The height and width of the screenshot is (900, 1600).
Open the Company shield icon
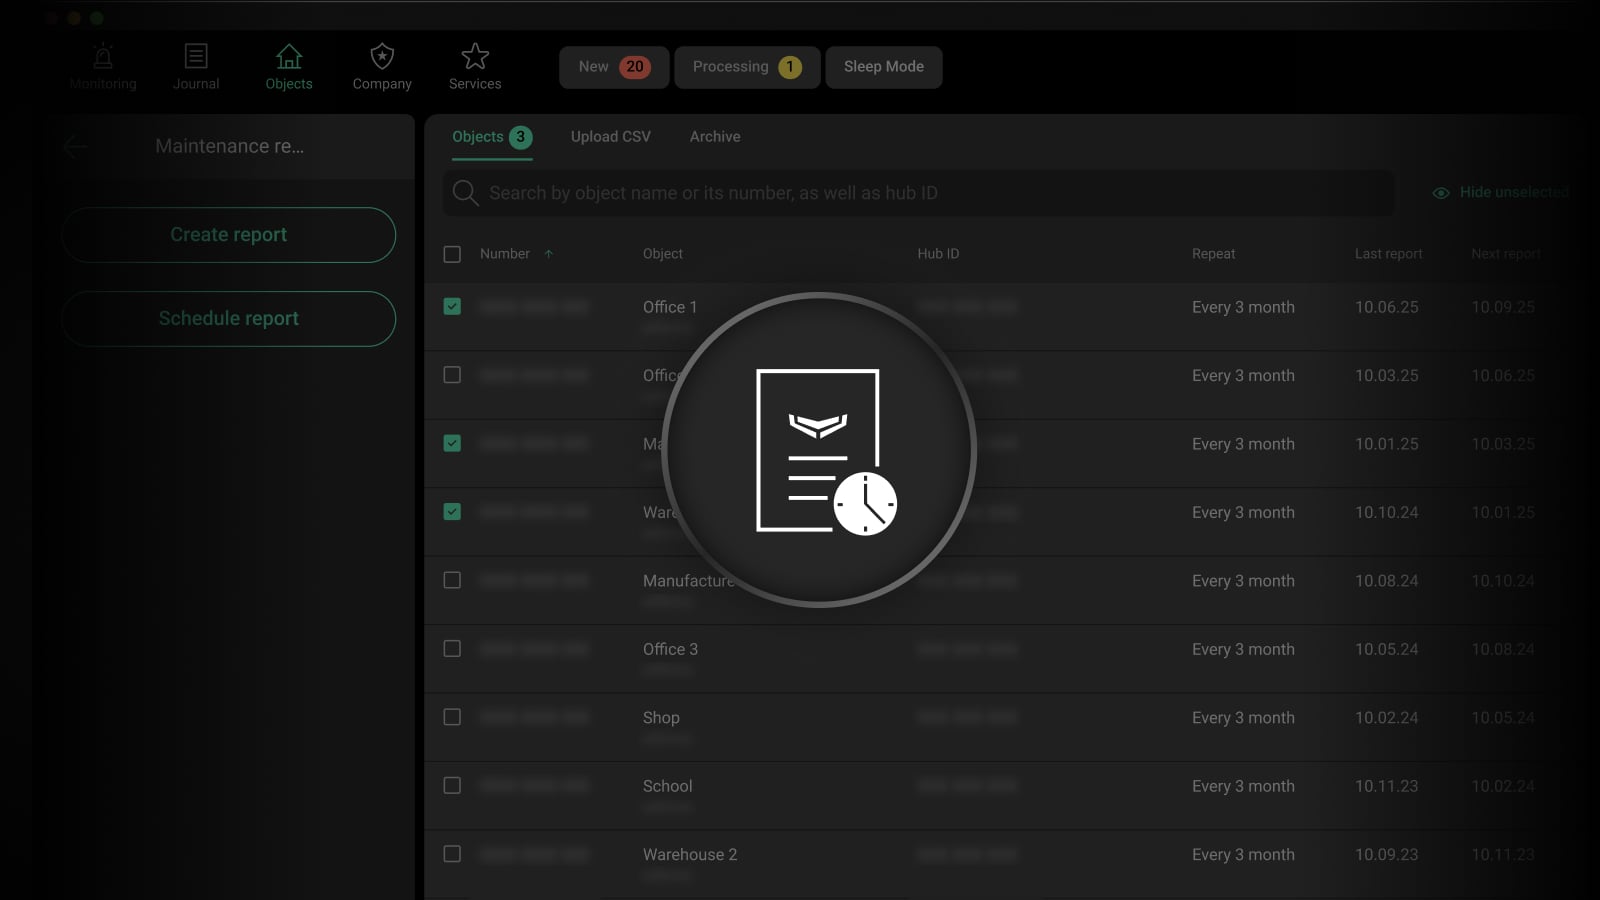click(382, 57)
